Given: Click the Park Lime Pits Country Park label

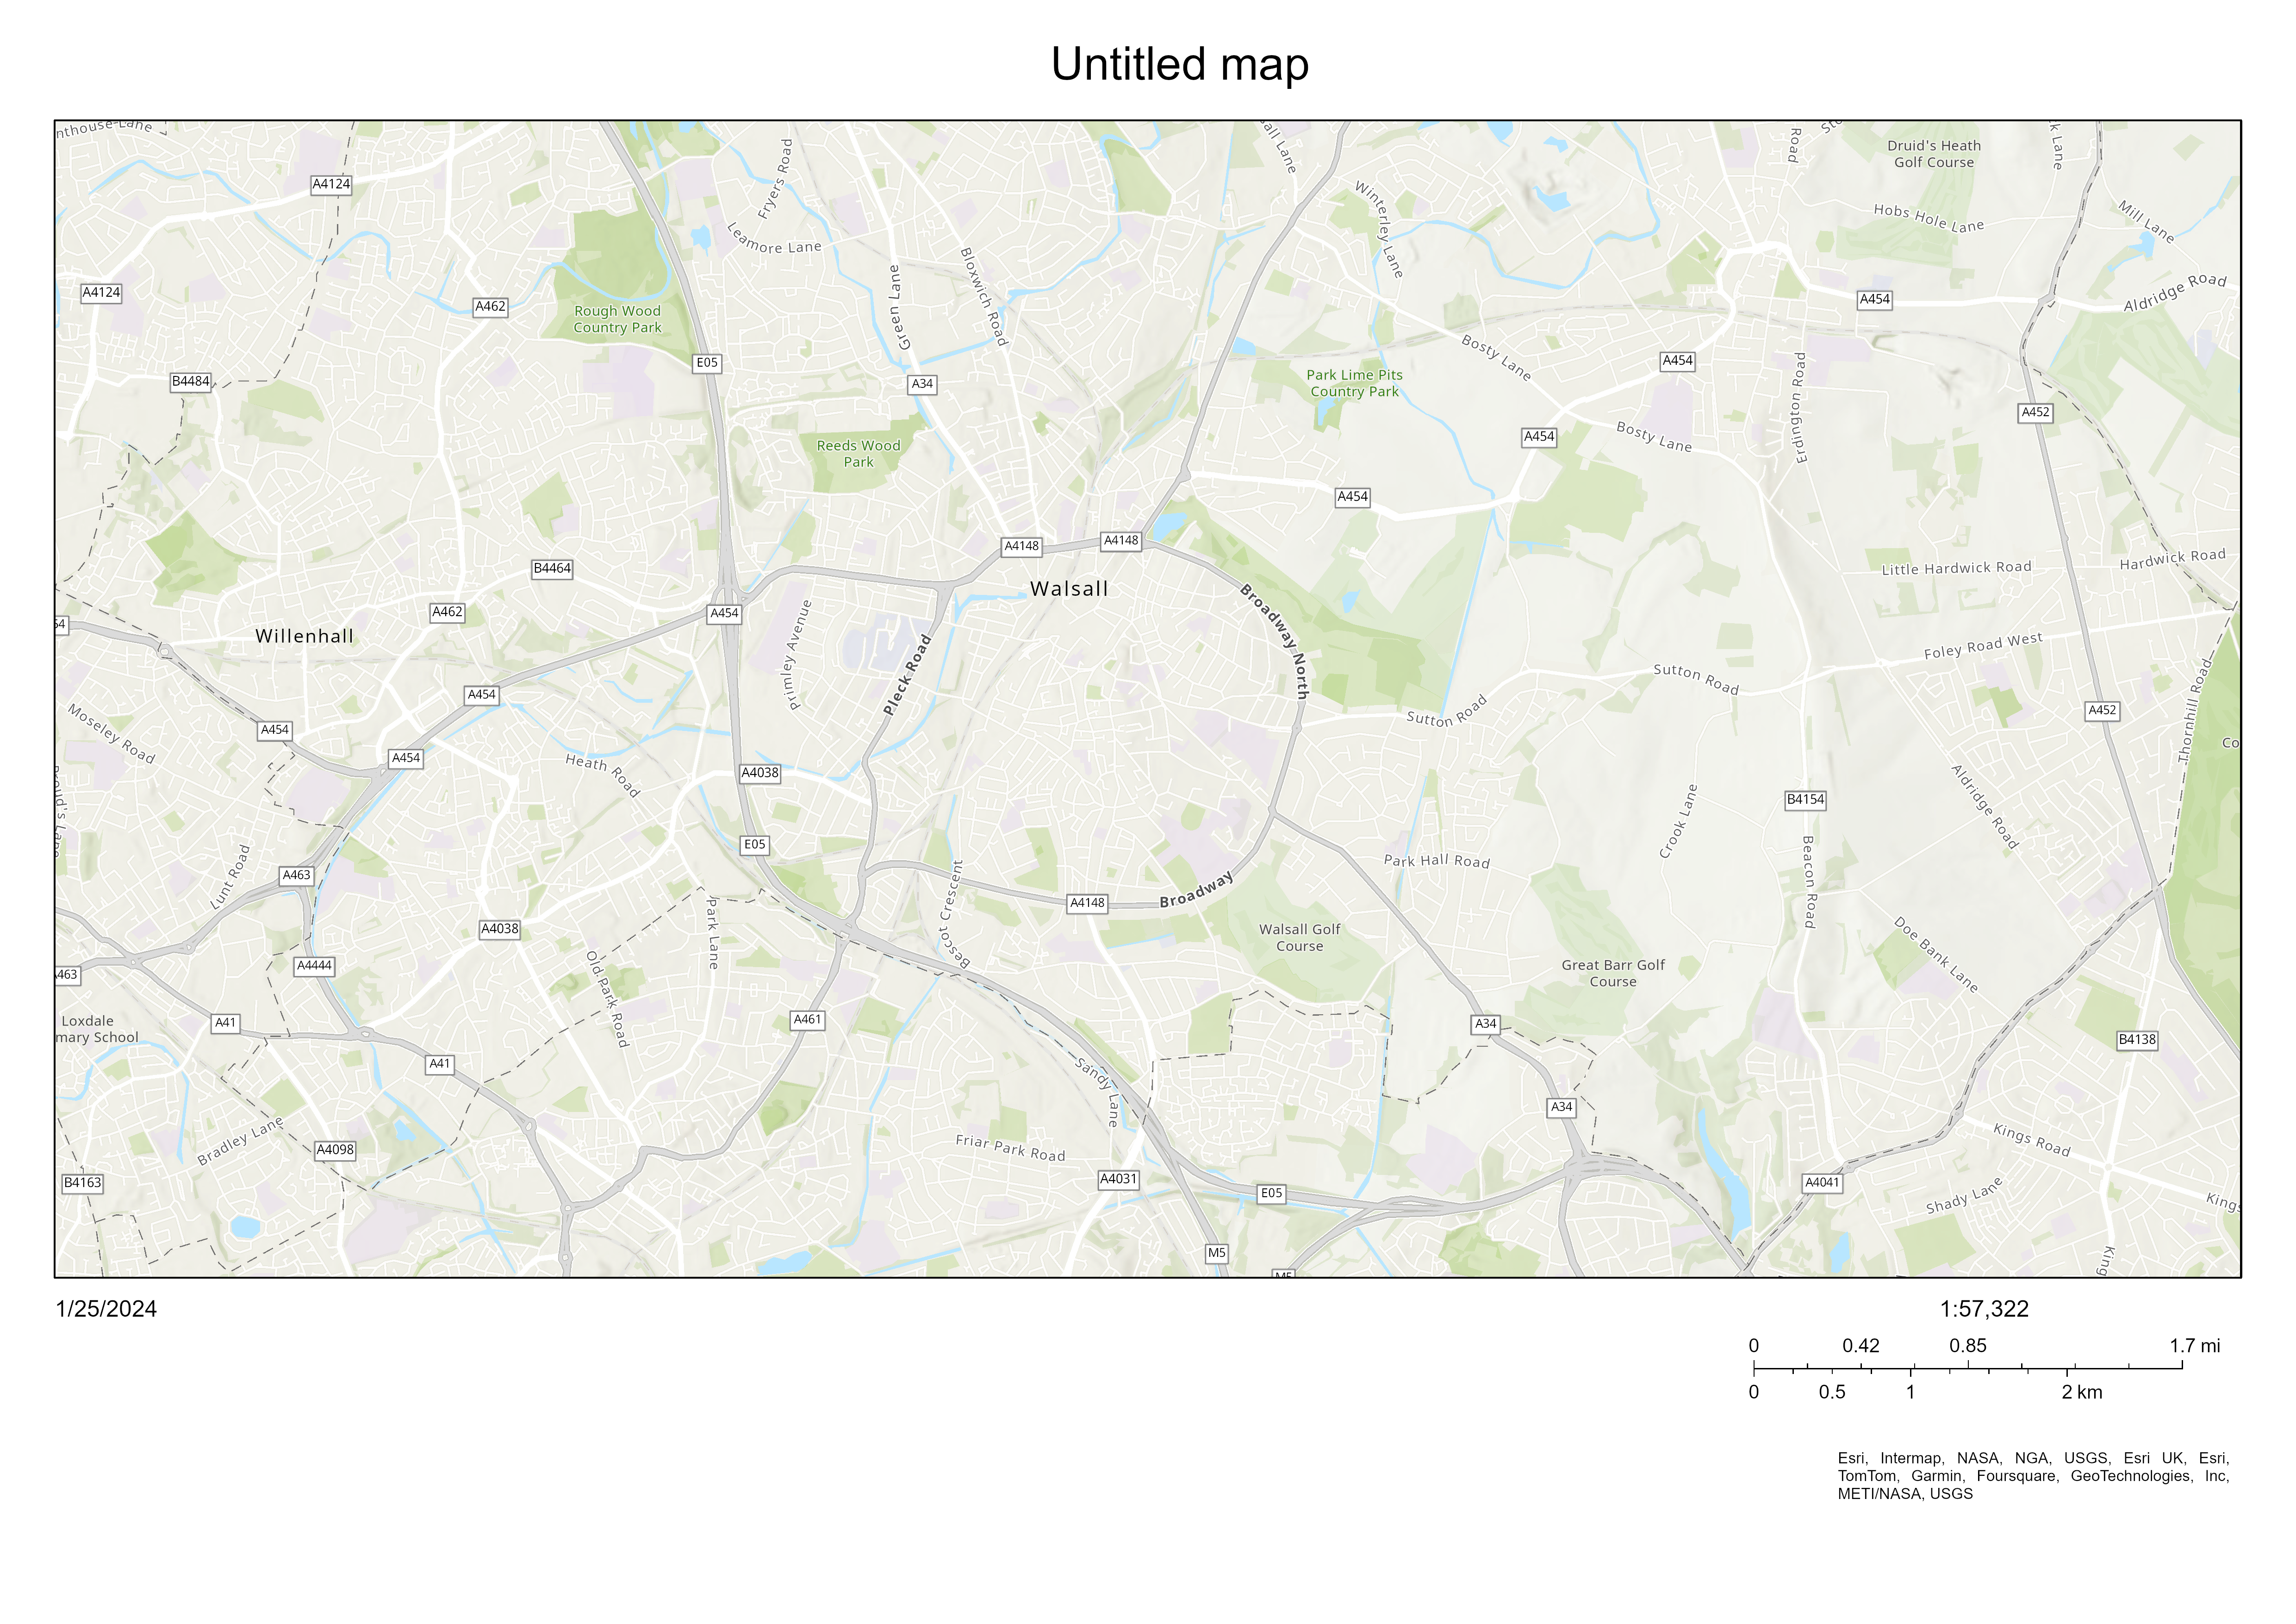Looking at the screenshot, I should (1354, 383).
